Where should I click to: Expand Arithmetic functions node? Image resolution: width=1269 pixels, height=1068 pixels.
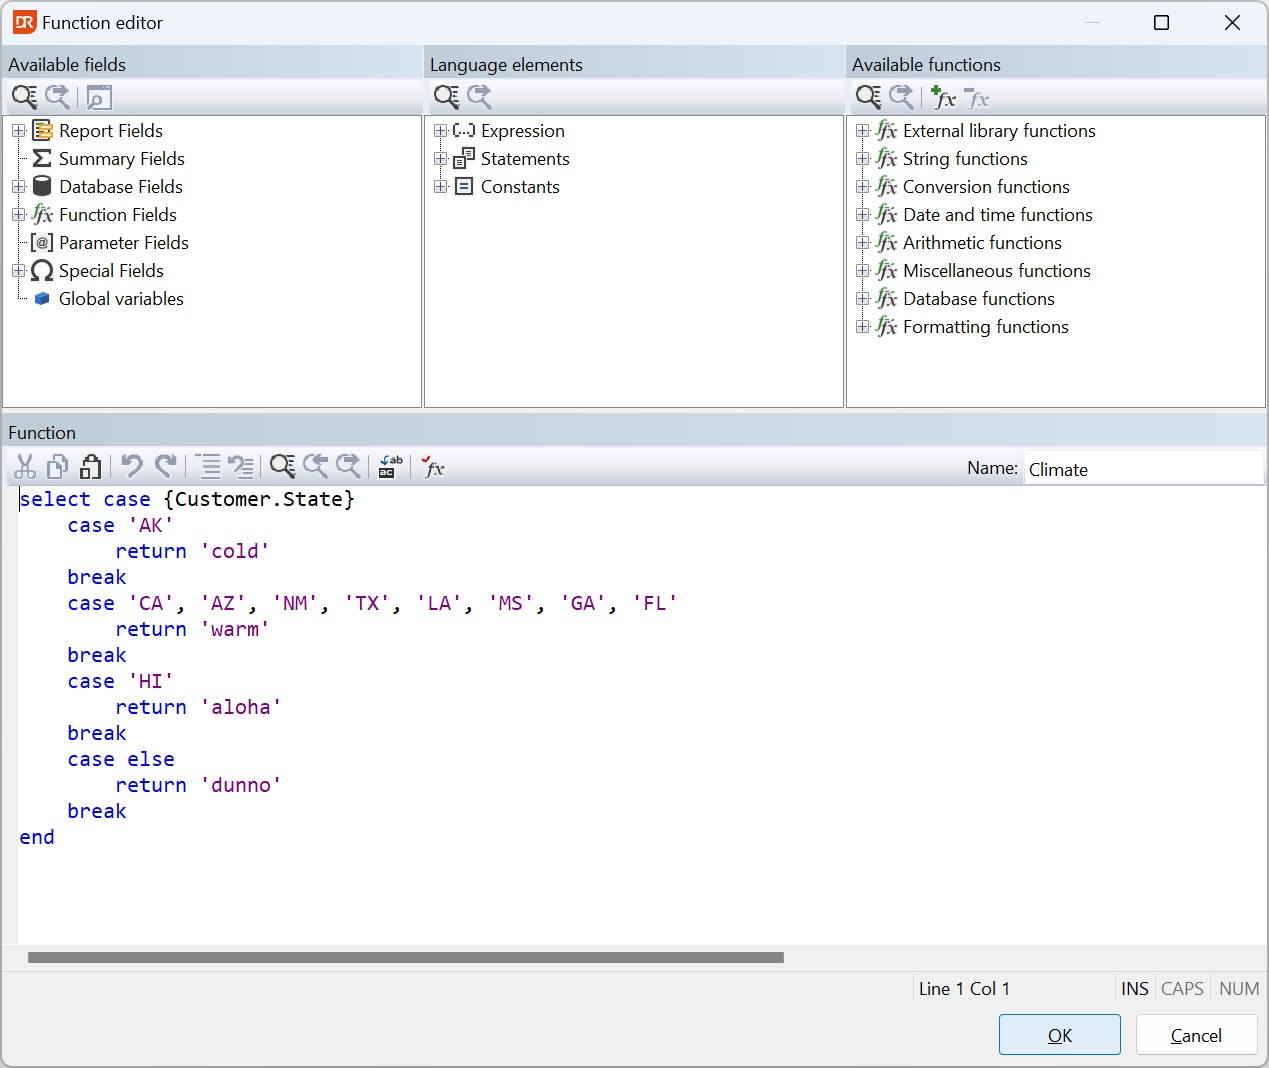862,243
